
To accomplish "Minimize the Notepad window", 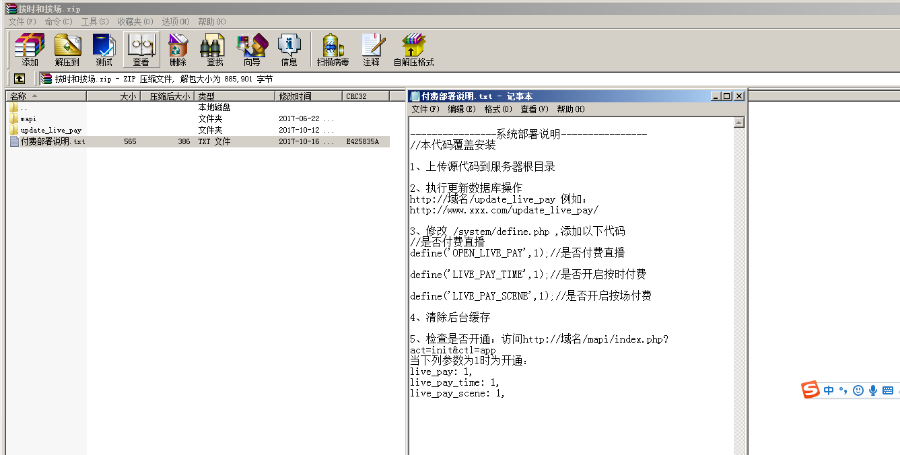I will (715, 96).
